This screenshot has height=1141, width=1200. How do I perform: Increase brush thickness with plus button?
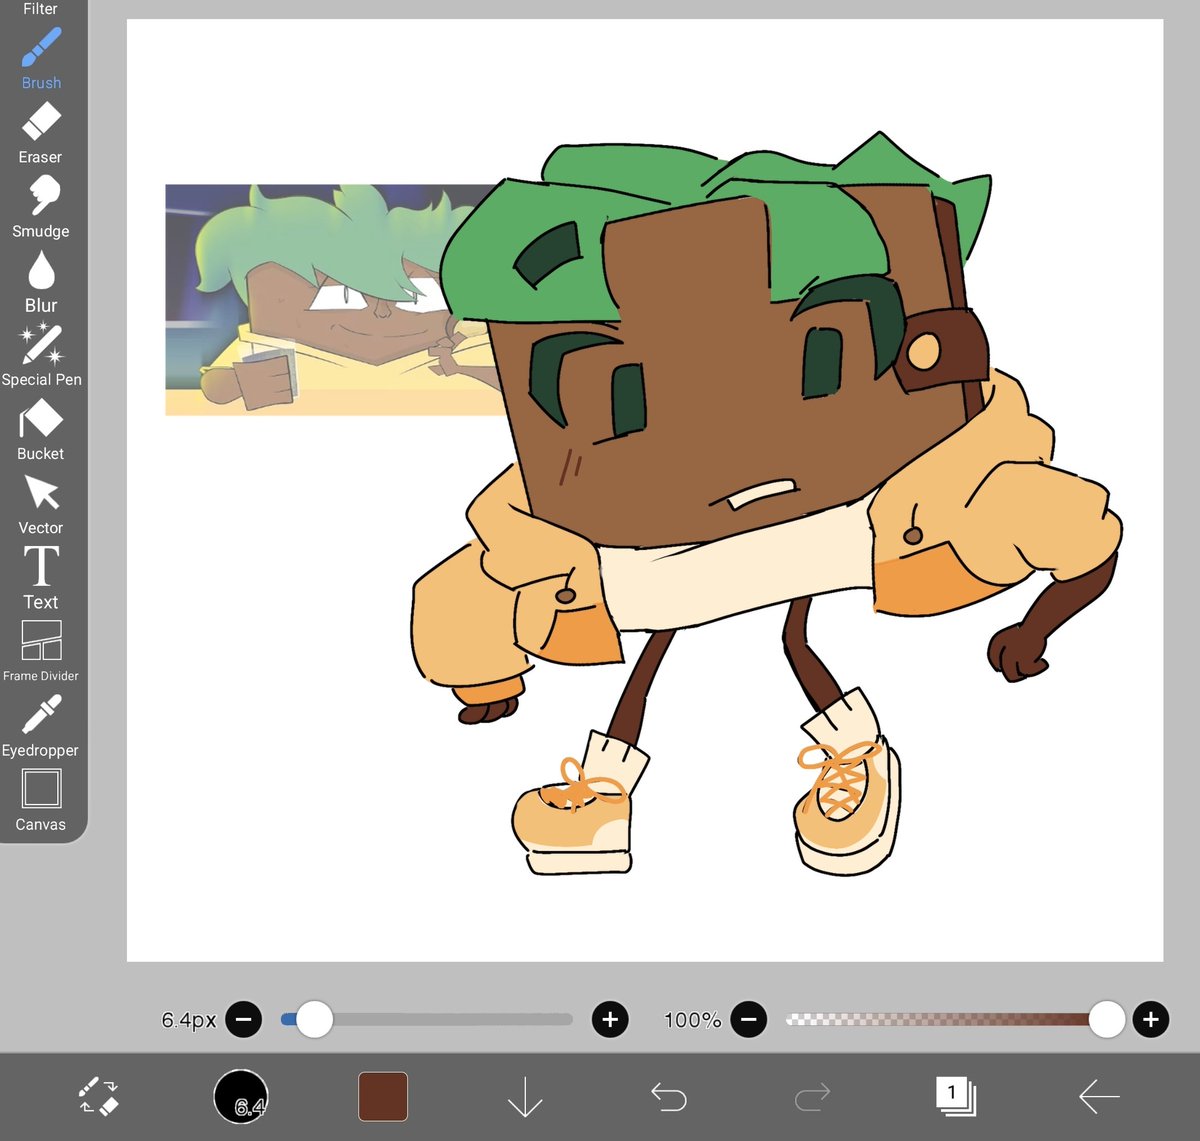(x=610, y=1020)
